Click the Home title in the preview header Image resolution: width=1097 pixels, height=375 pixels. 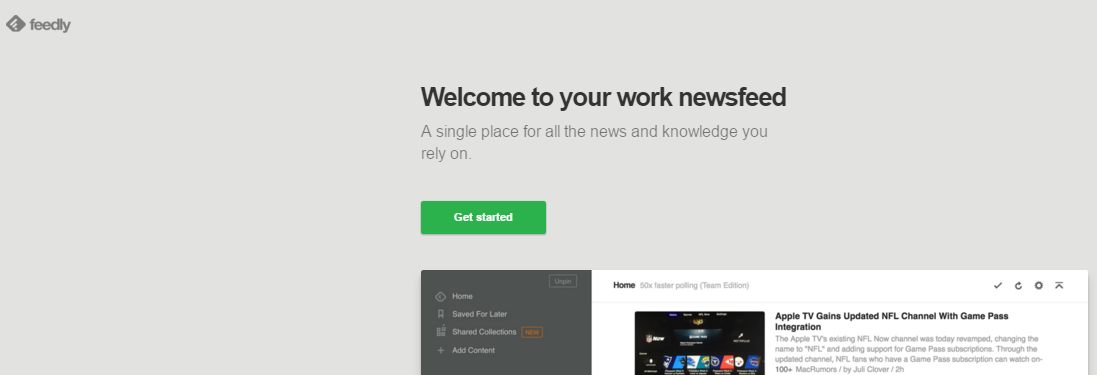pyautogui.click(x=624, y=285)
